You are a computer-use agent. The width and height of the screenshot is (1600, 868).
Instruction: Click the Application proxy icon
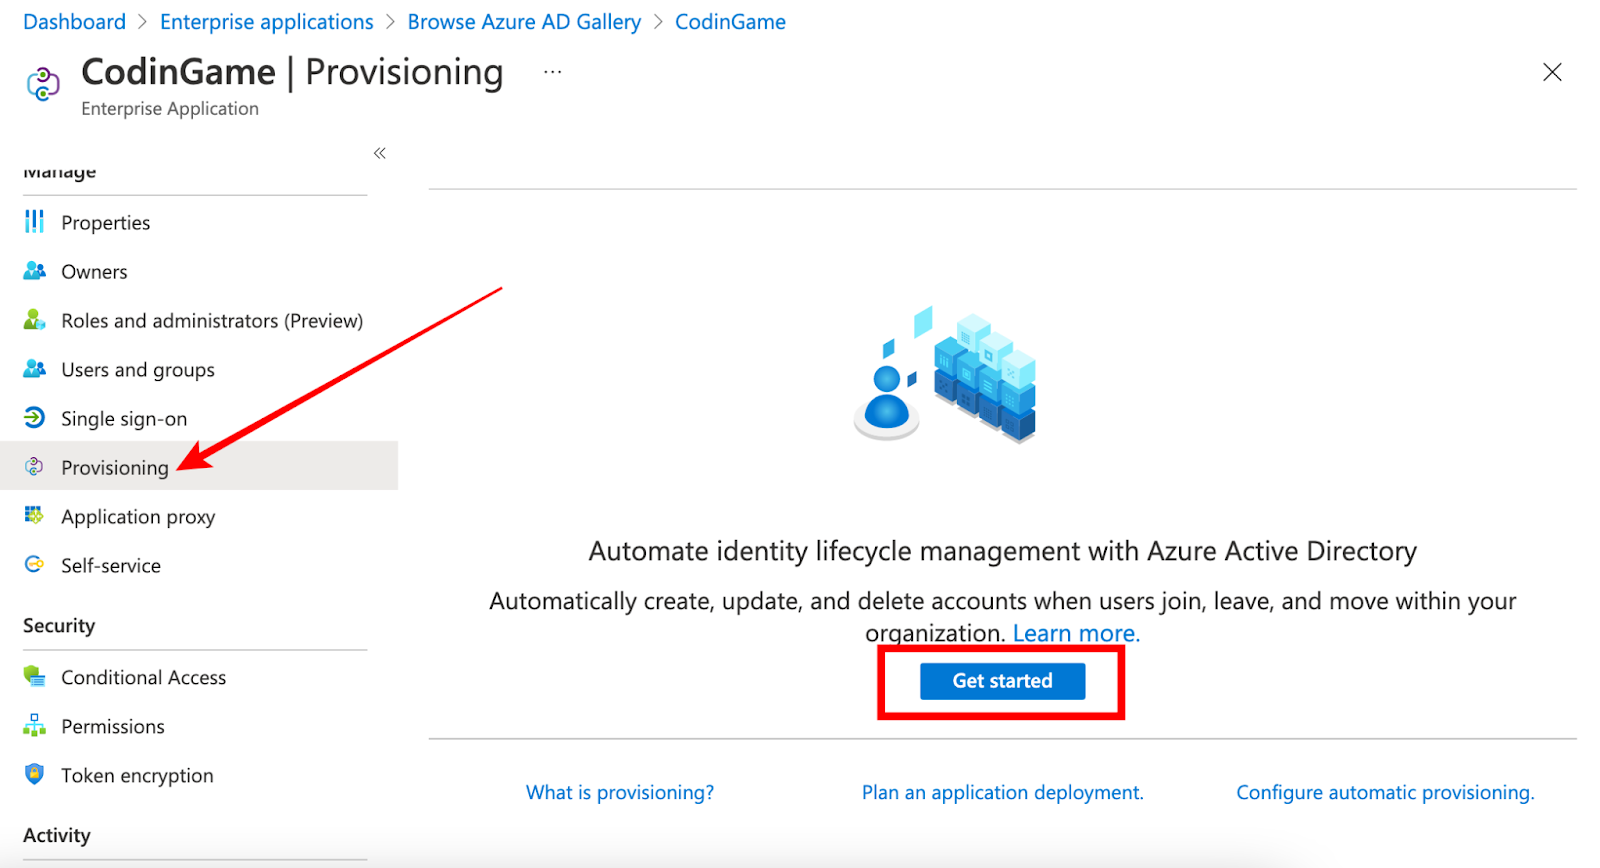click(x=34, y=515)
